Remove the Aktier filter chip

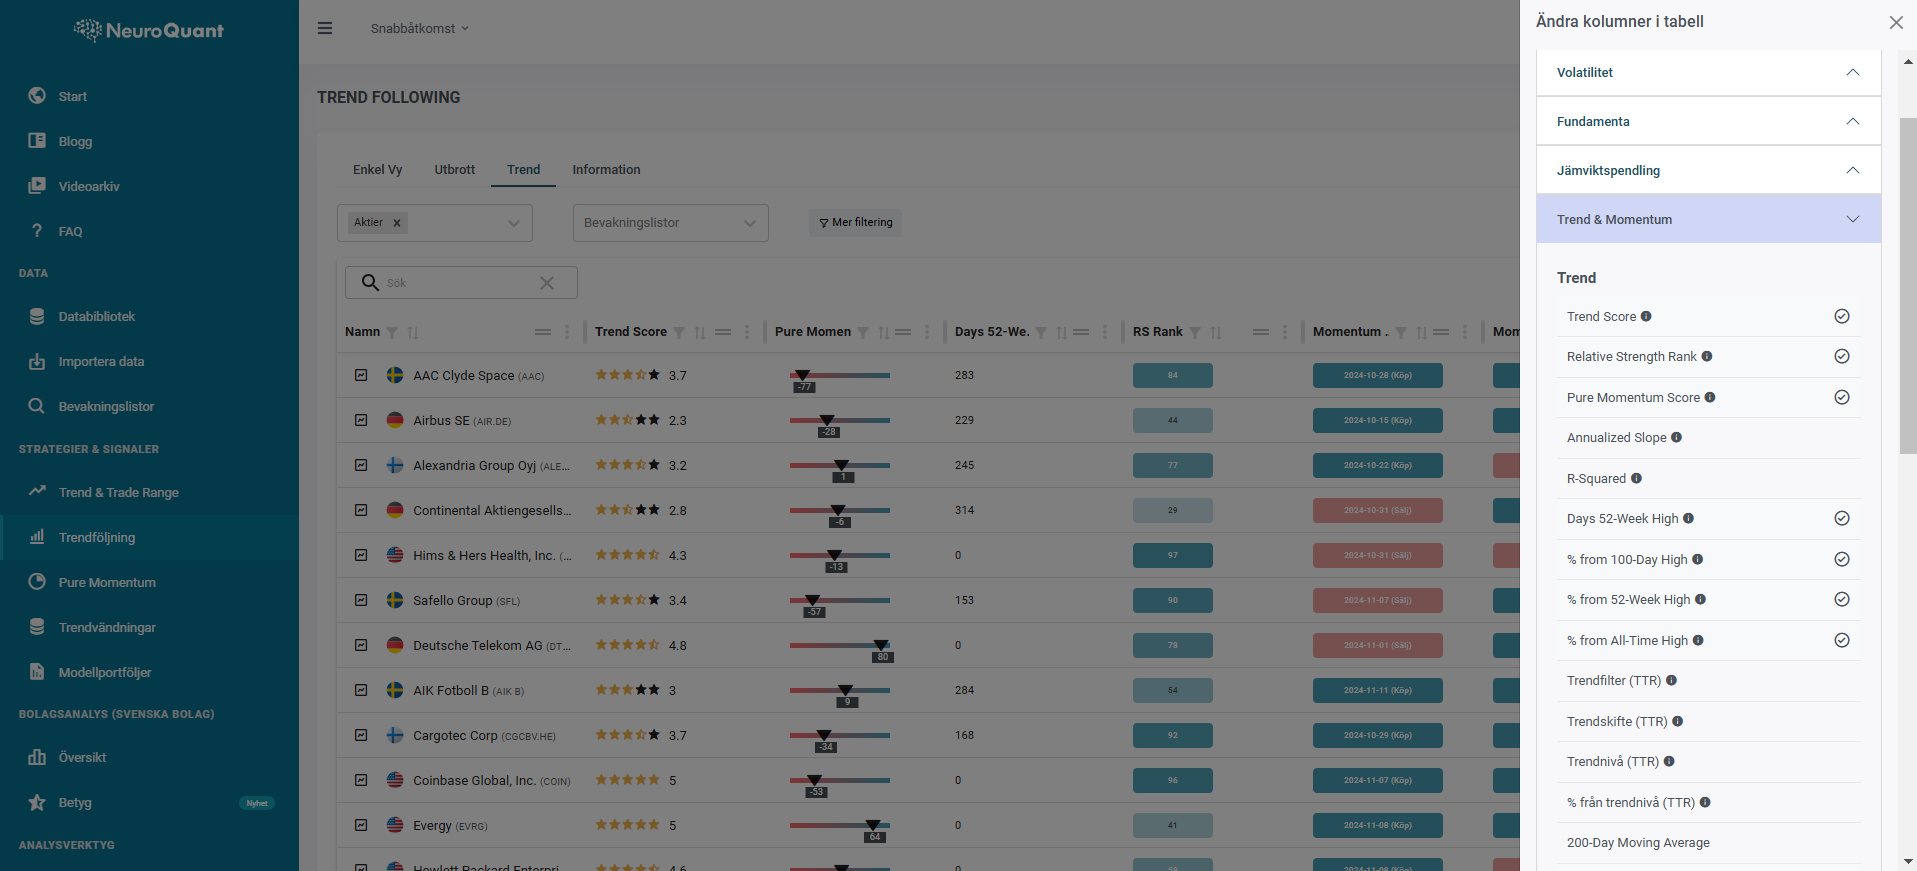(x=397, y=223)
